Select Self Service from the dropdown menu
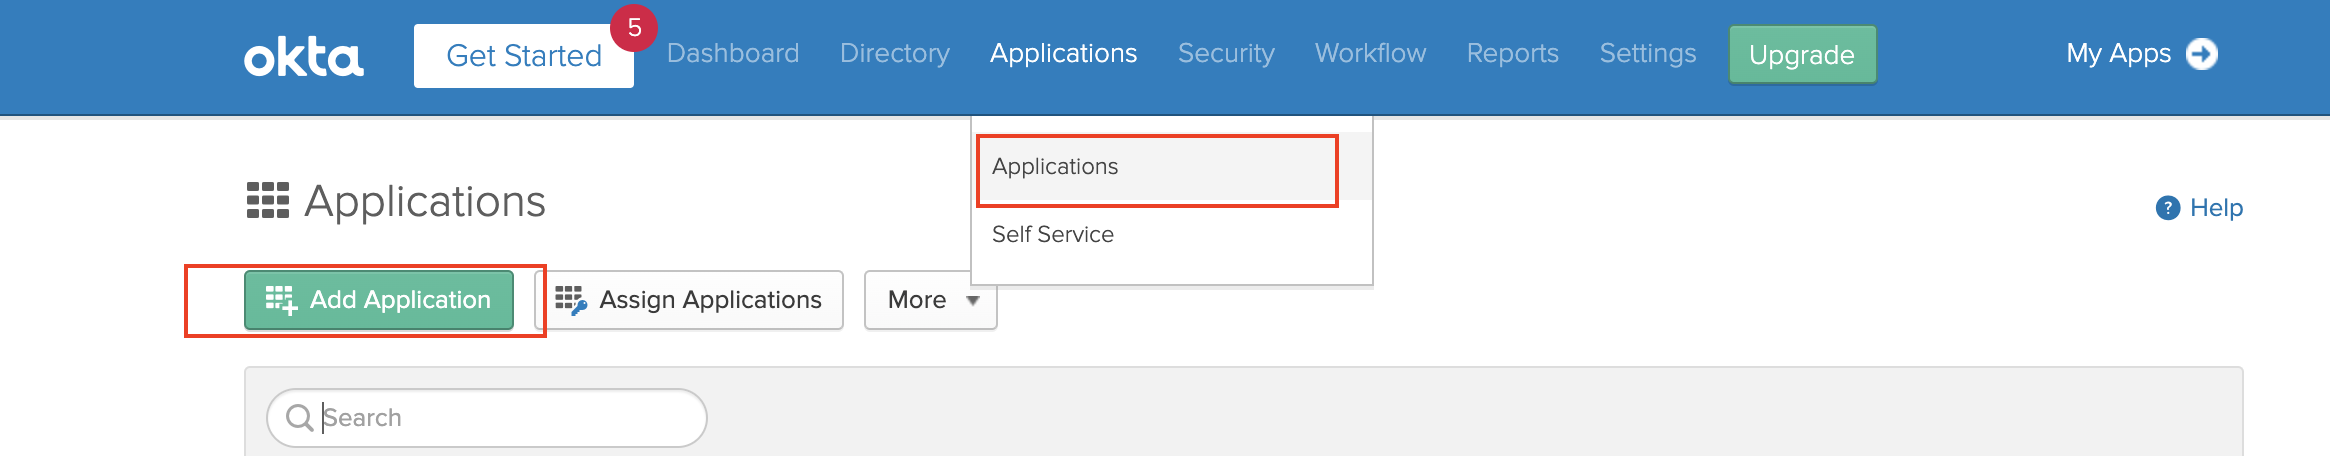Image resolution: width=2330 pixels, height=456 pixels. coord(1052,234)
